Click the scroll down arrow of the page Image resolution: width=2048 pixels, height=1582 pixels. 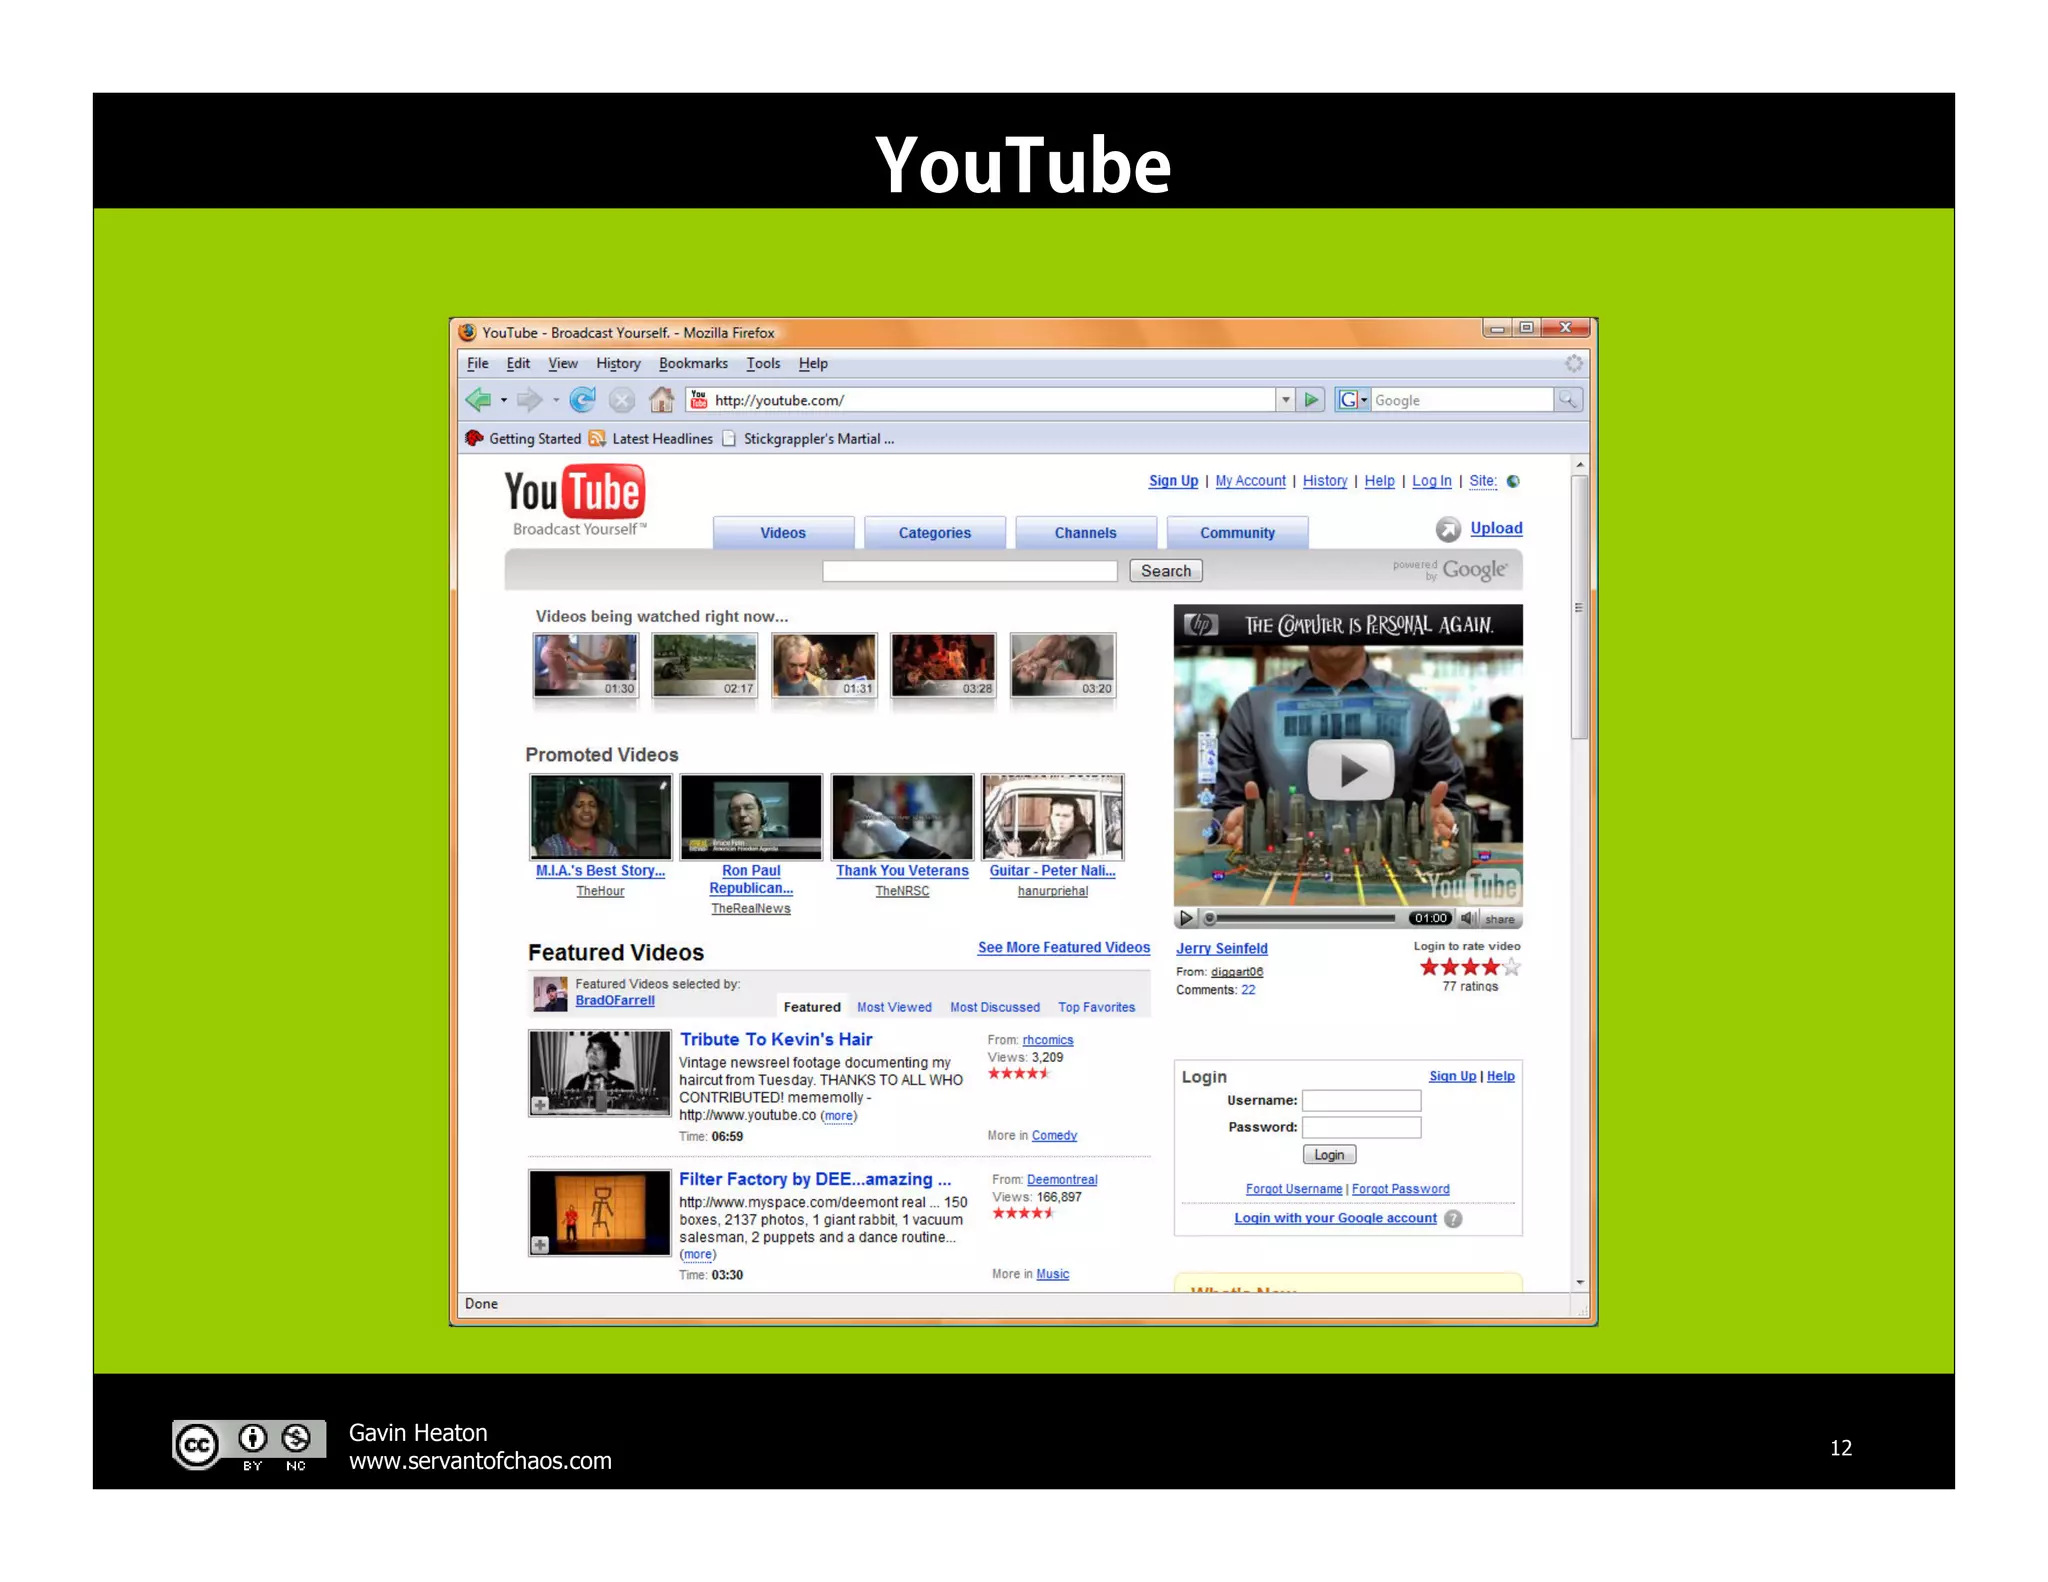click(1579, 1282)
